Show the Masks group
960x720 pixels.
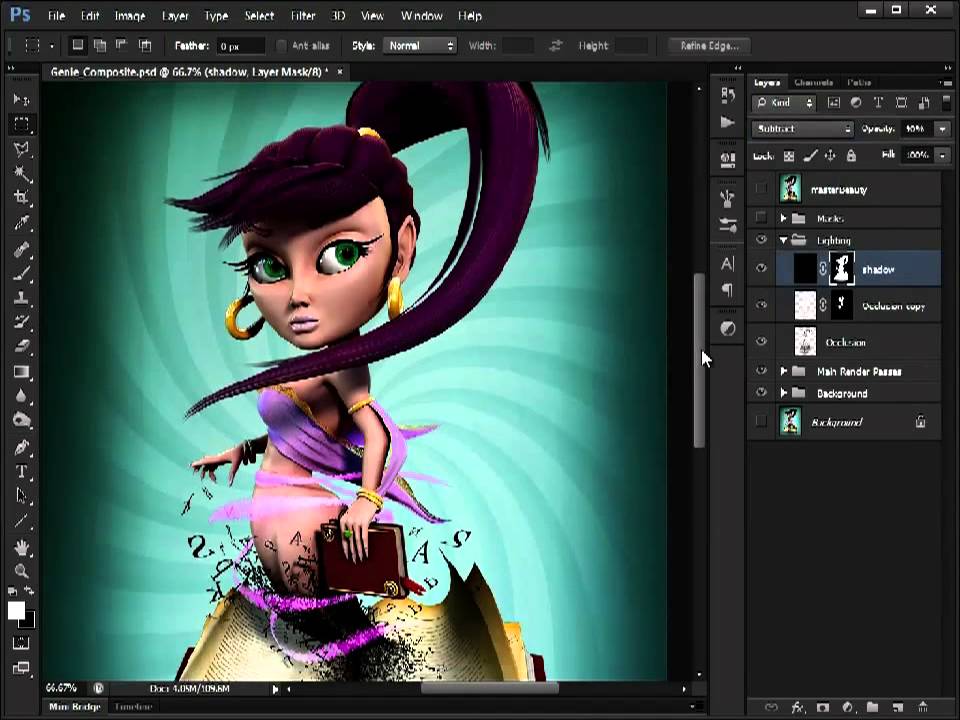click(x=761, y=217)
